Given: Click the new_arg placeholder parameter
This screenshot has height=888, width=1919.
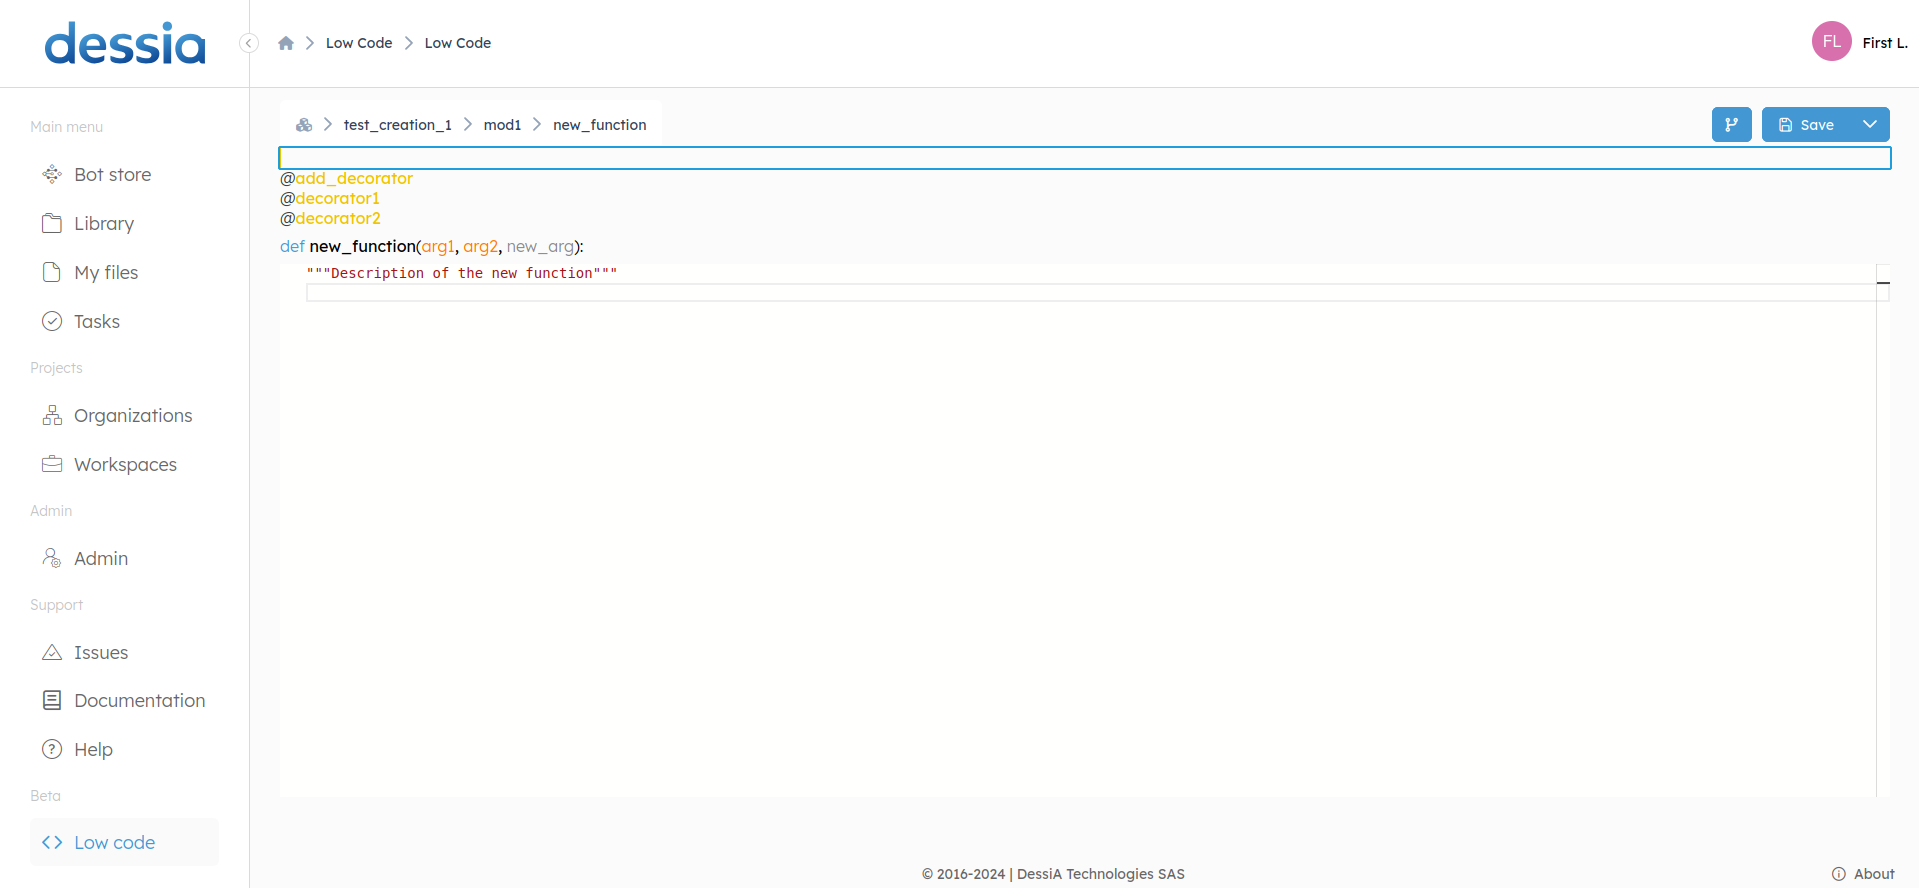Looking at the screenshot, I should tap(540, 246).
